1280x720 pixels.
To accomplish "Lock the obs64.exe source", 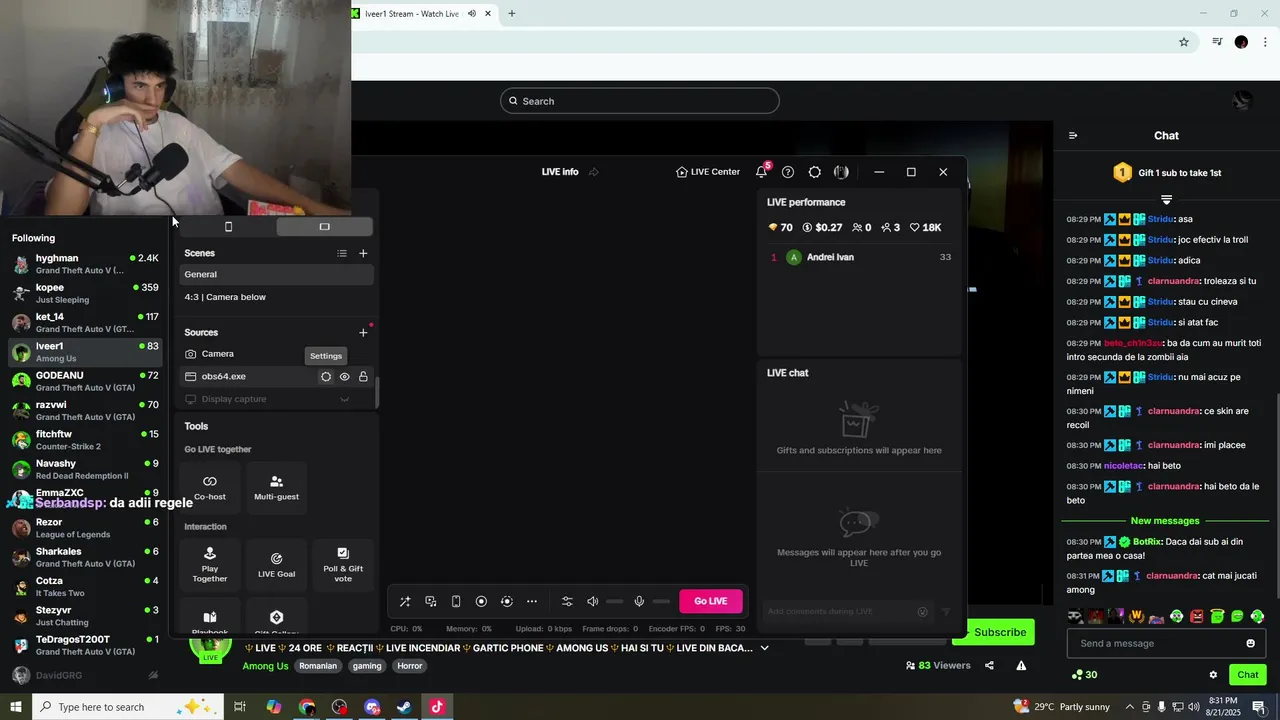I will [363, 377].
